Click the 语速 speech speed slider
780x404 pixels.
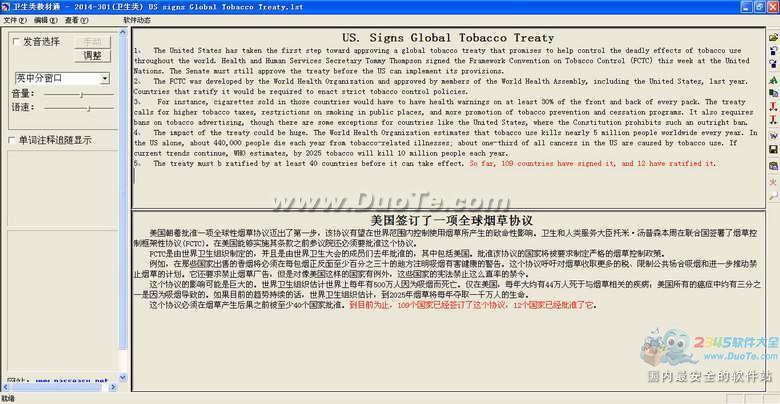(x=86, y=107)
